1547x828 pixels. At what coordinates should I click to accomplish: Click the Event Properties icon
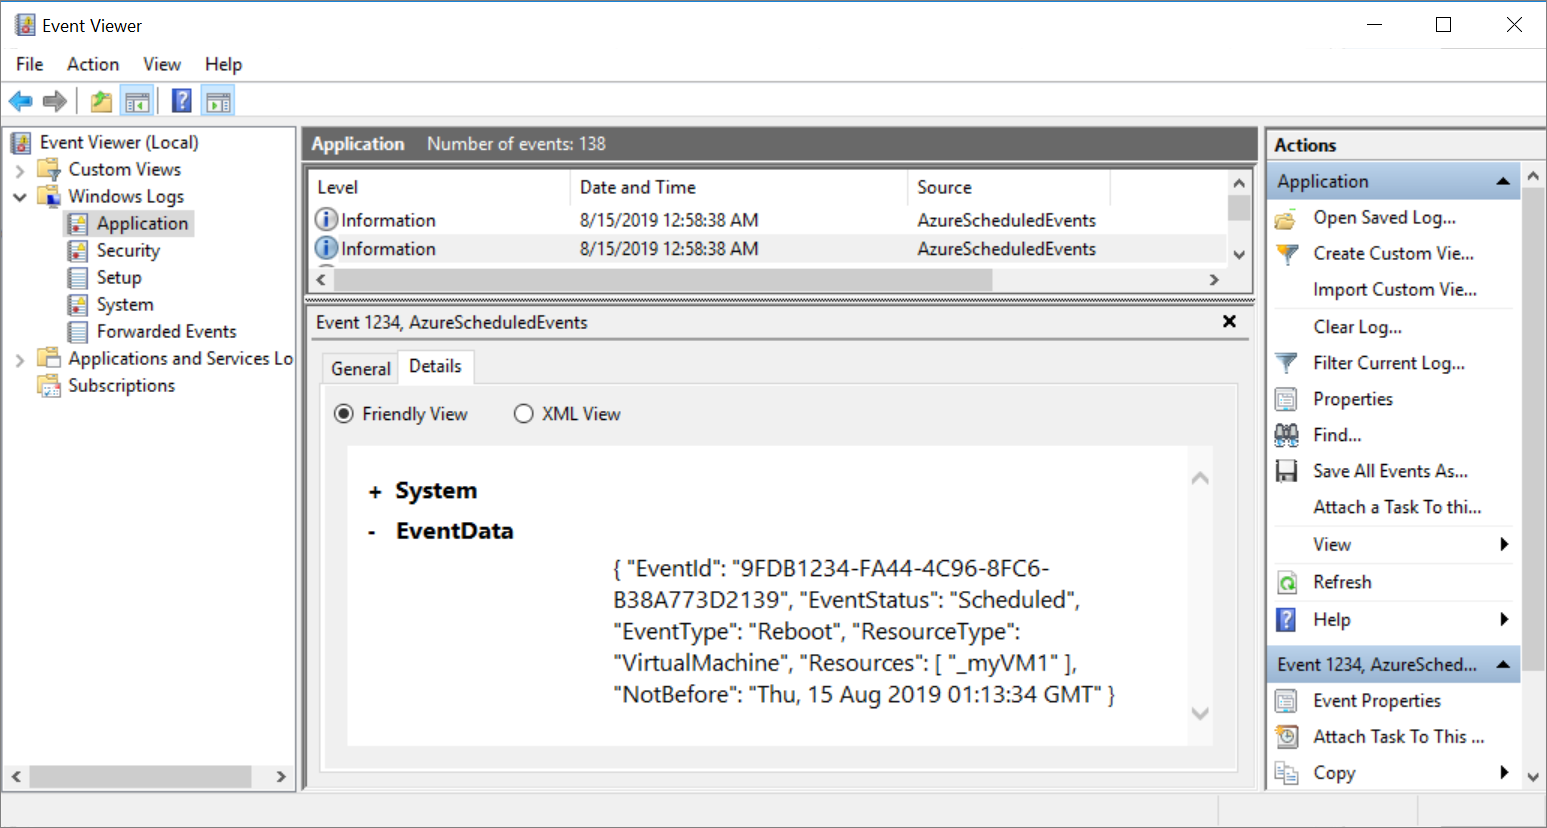click(1287, 701)
